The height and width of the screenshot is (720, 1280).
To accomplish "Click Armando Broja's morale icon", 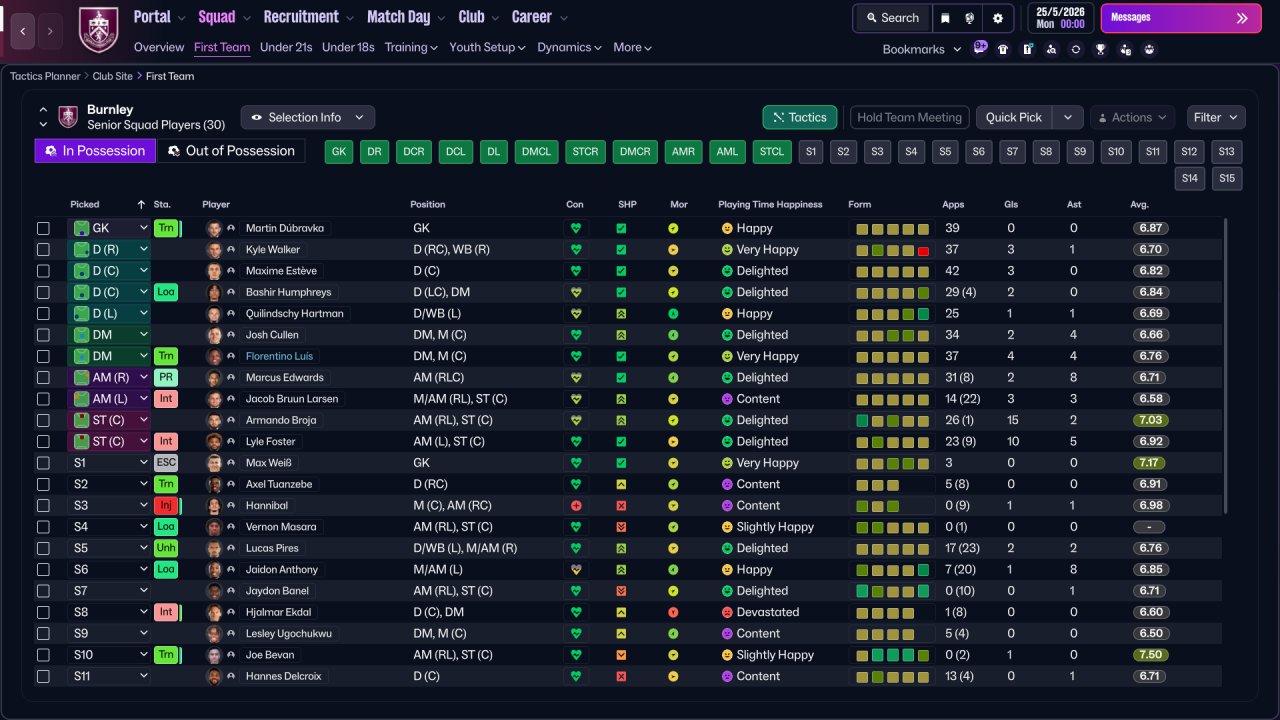I will click(673, 420).
